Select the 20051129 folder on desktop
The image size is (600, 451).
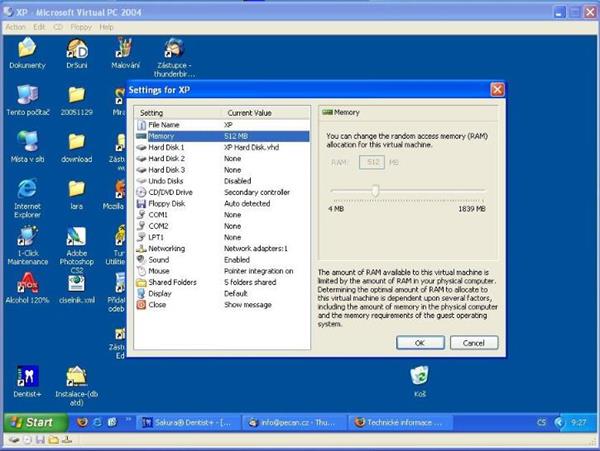tap(77, 101)
